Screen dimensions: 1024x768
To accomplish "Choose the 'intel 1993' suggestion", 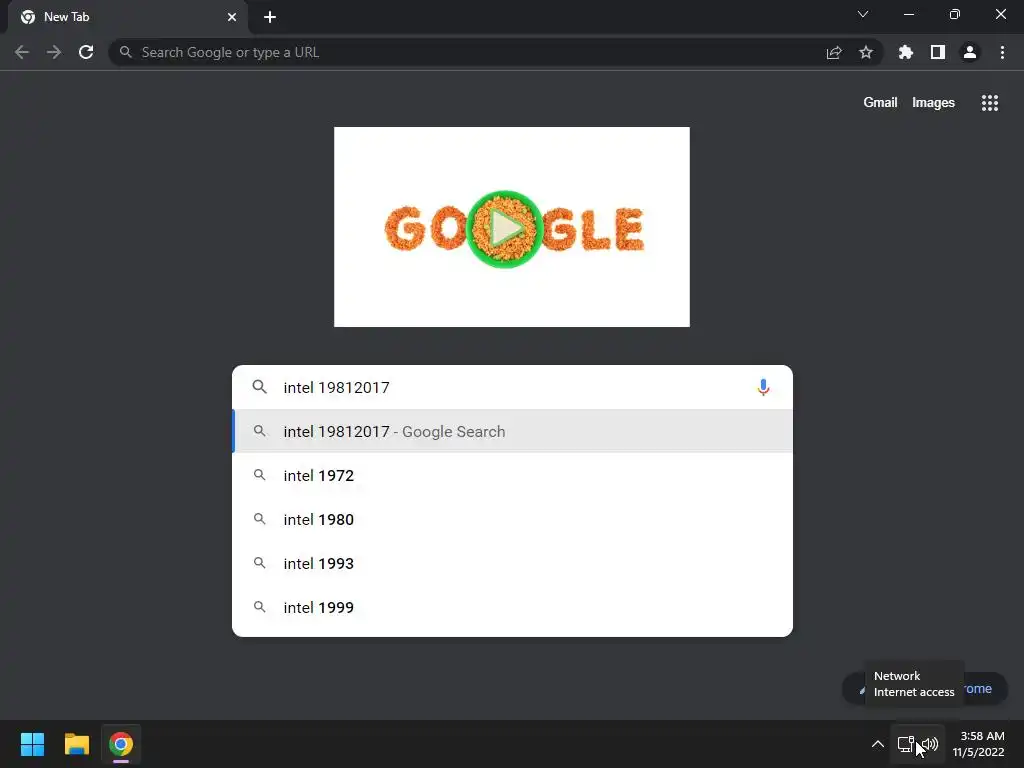I will 513,563.
